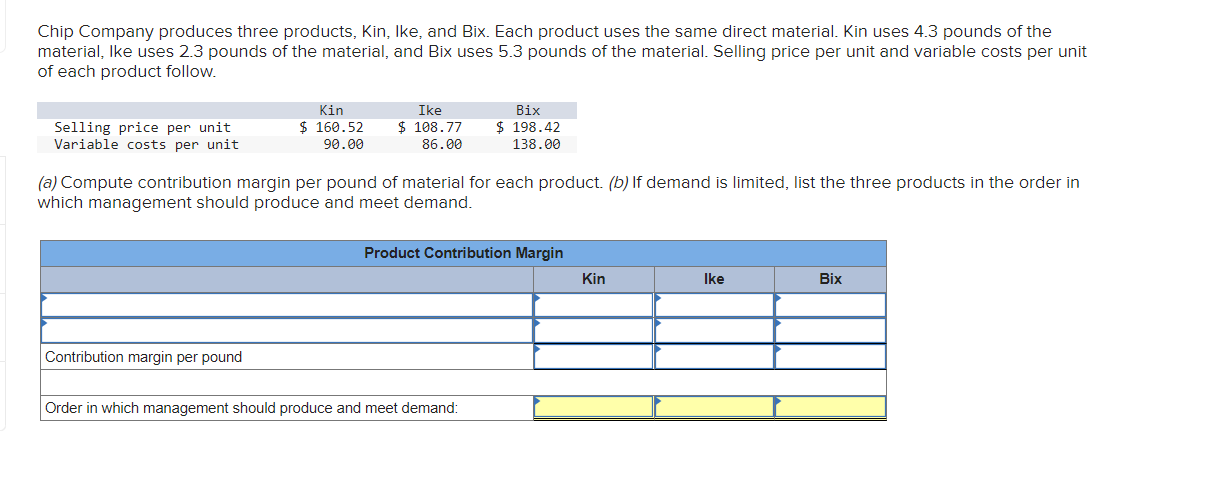Viewport: 1217px width, 482px height.
Task: Select Contribution margin per pound Kin cell
Action: click(x=593, y=356)
